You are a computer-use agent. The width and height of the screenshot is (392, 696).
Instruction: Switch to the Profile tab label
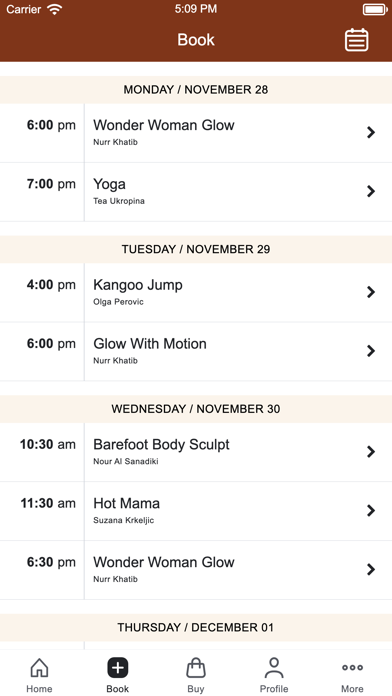[x=274, y=689]
